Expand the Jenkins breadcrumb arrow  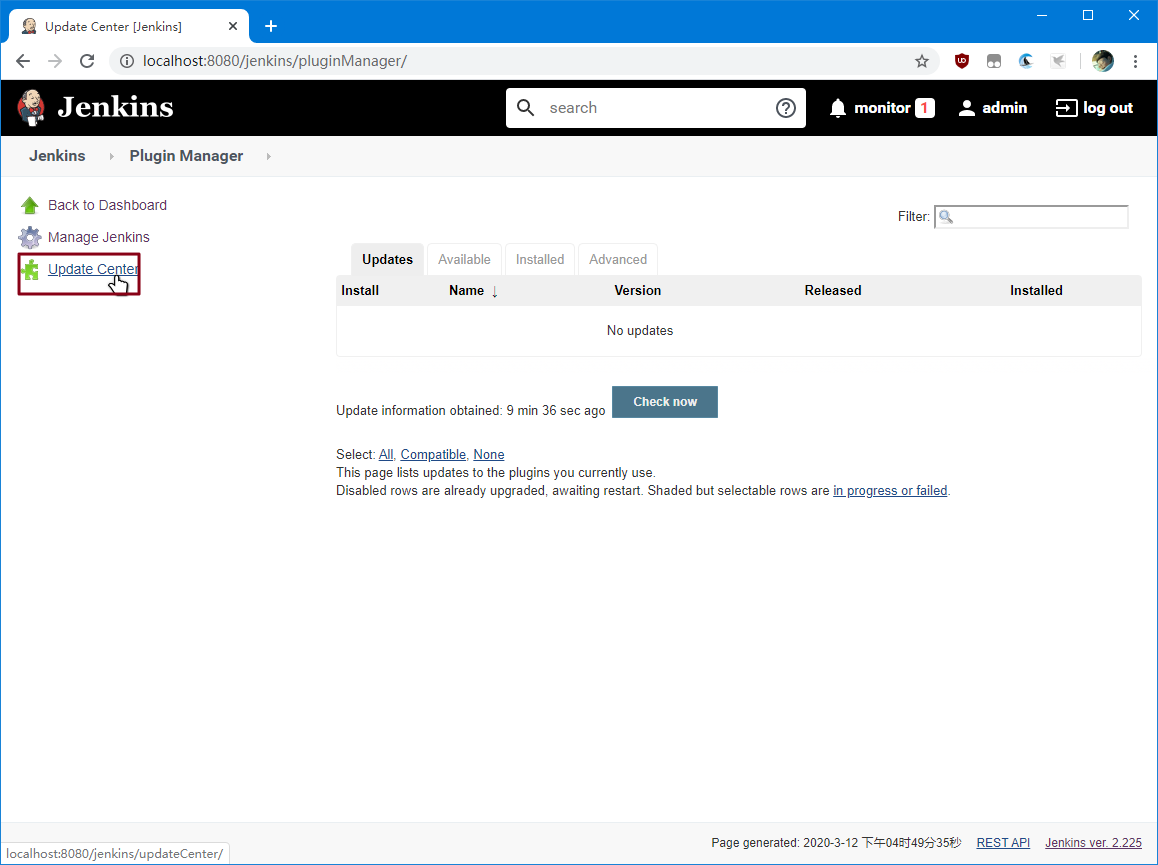coord(111,156)
